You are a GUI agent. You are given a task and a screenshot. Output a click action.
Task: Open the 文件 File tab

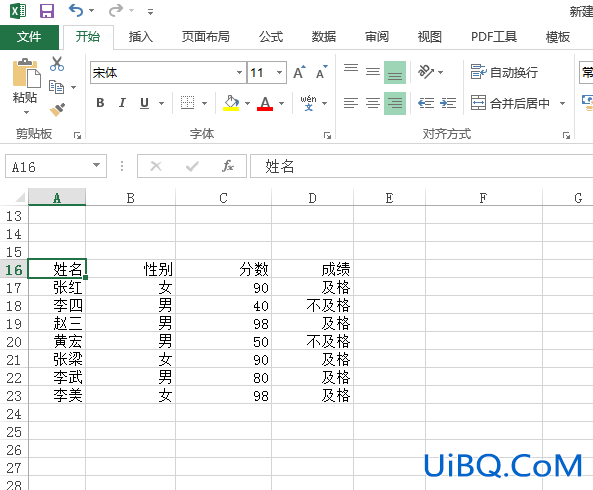(29, 37)
